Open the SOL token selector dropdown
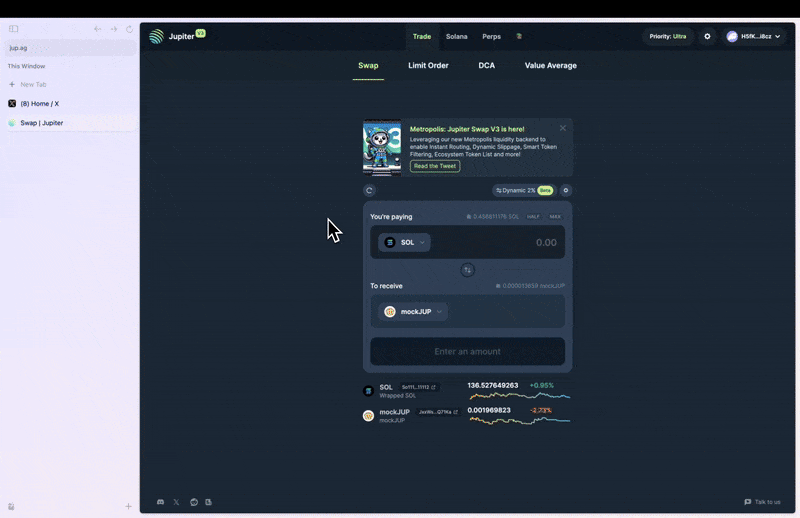The width and height of the screenshot is (800, 518). [405, 242]
